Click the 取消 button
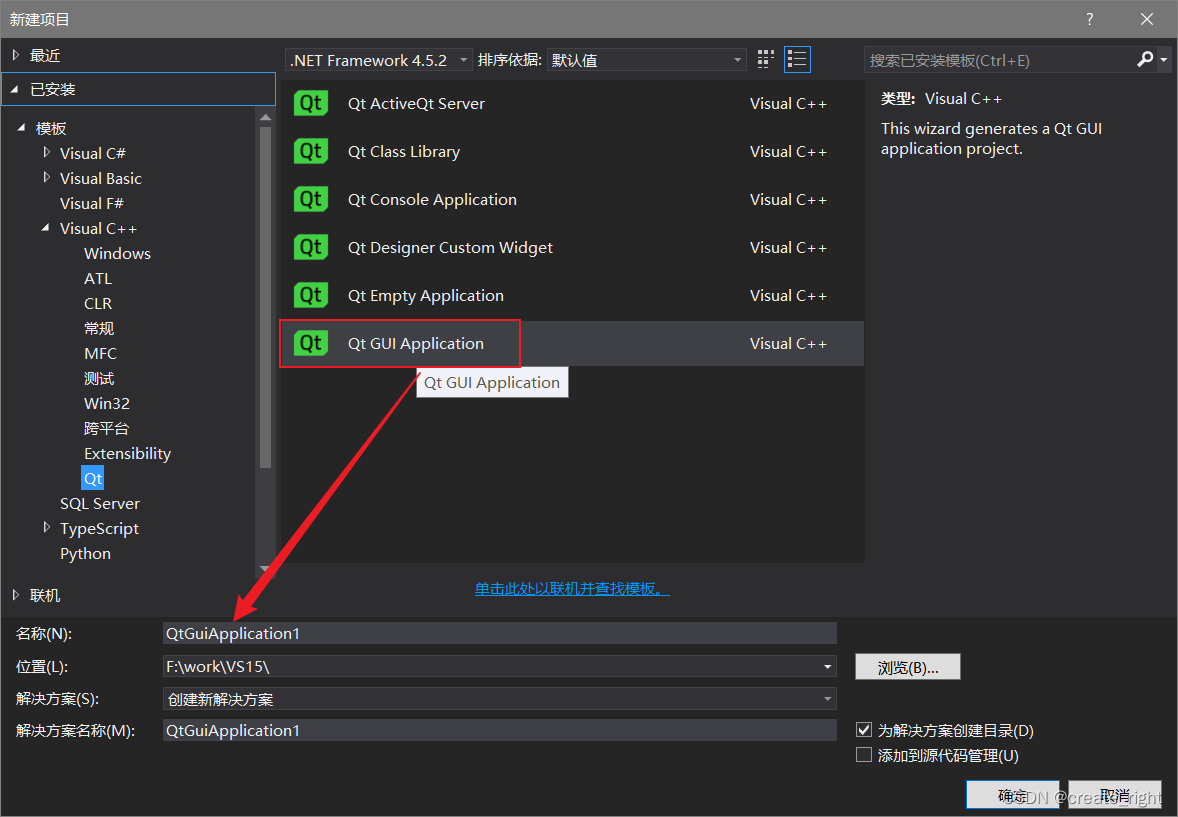This screenshot has width=1178, height=817. (1115, 795)
